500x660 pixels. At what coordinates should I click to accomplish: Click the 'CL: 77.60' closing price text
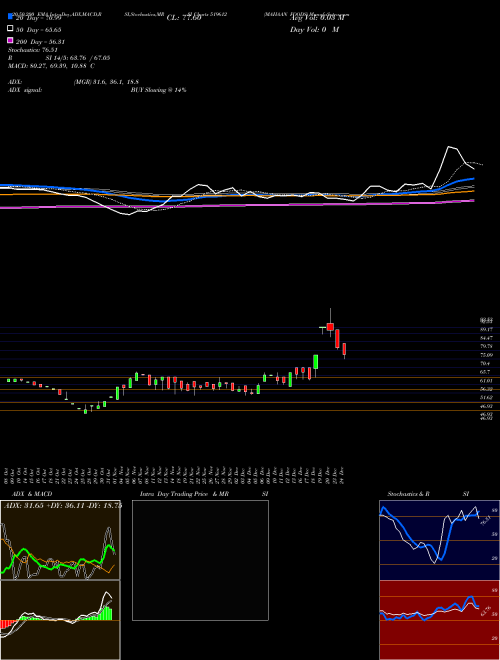tap(184, 18)
